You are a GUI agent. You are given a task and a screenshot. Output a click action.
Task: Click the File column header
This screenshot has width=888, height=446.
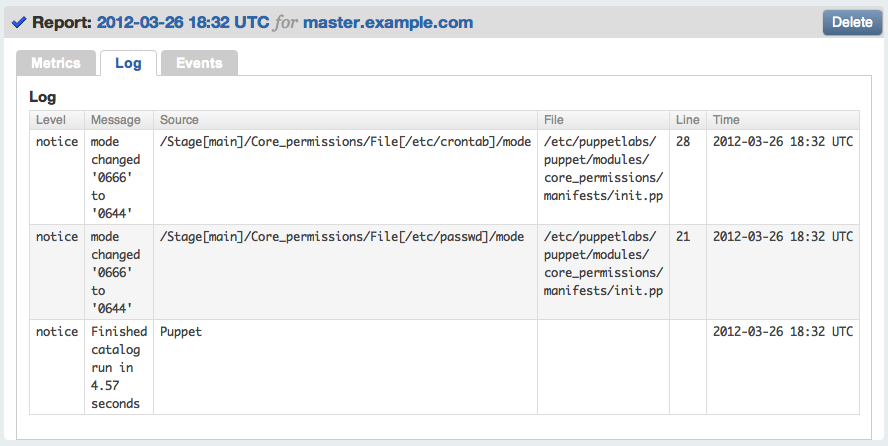(555, 120)
